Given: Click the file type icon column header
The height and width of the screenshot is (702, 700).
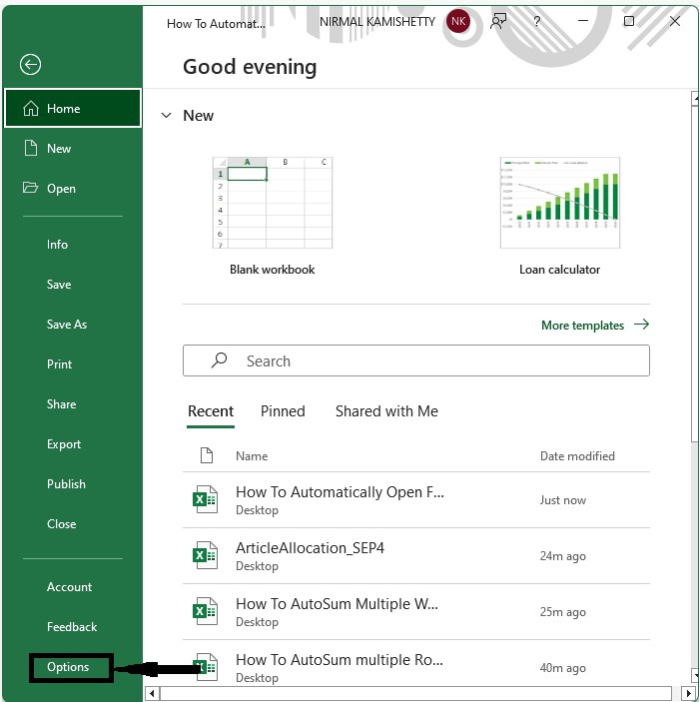Looking at the screenshot, I should click(206, 455).
